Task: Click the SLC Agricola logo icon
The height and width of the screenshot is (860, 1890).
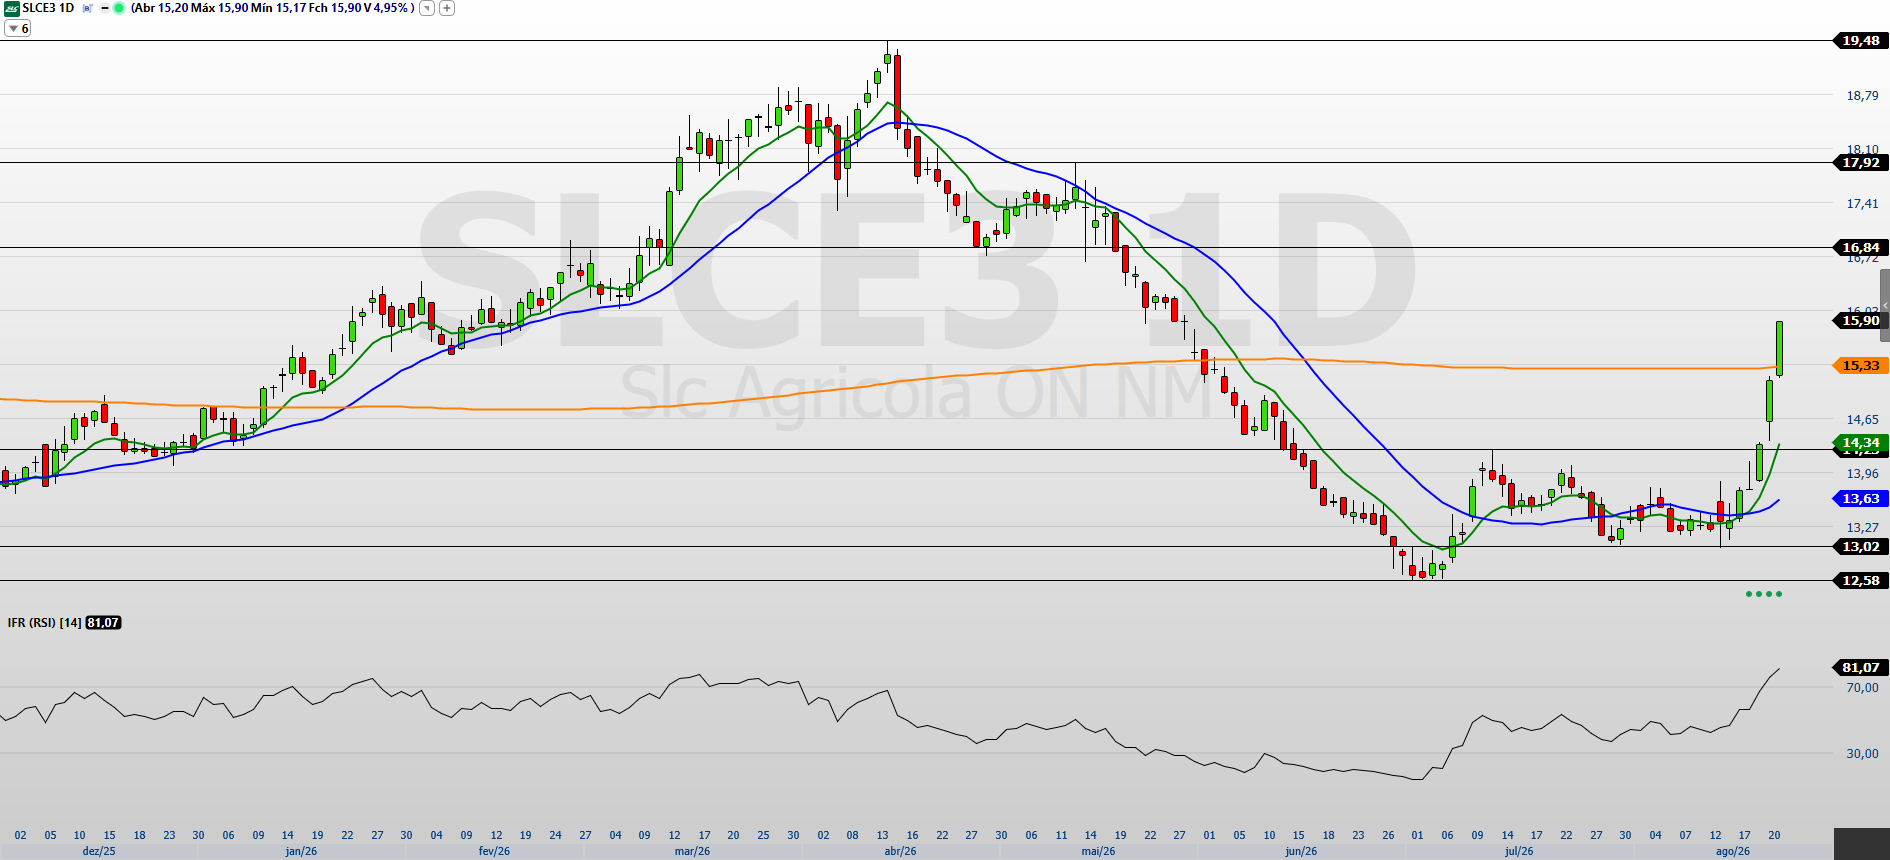Action: 11,8
